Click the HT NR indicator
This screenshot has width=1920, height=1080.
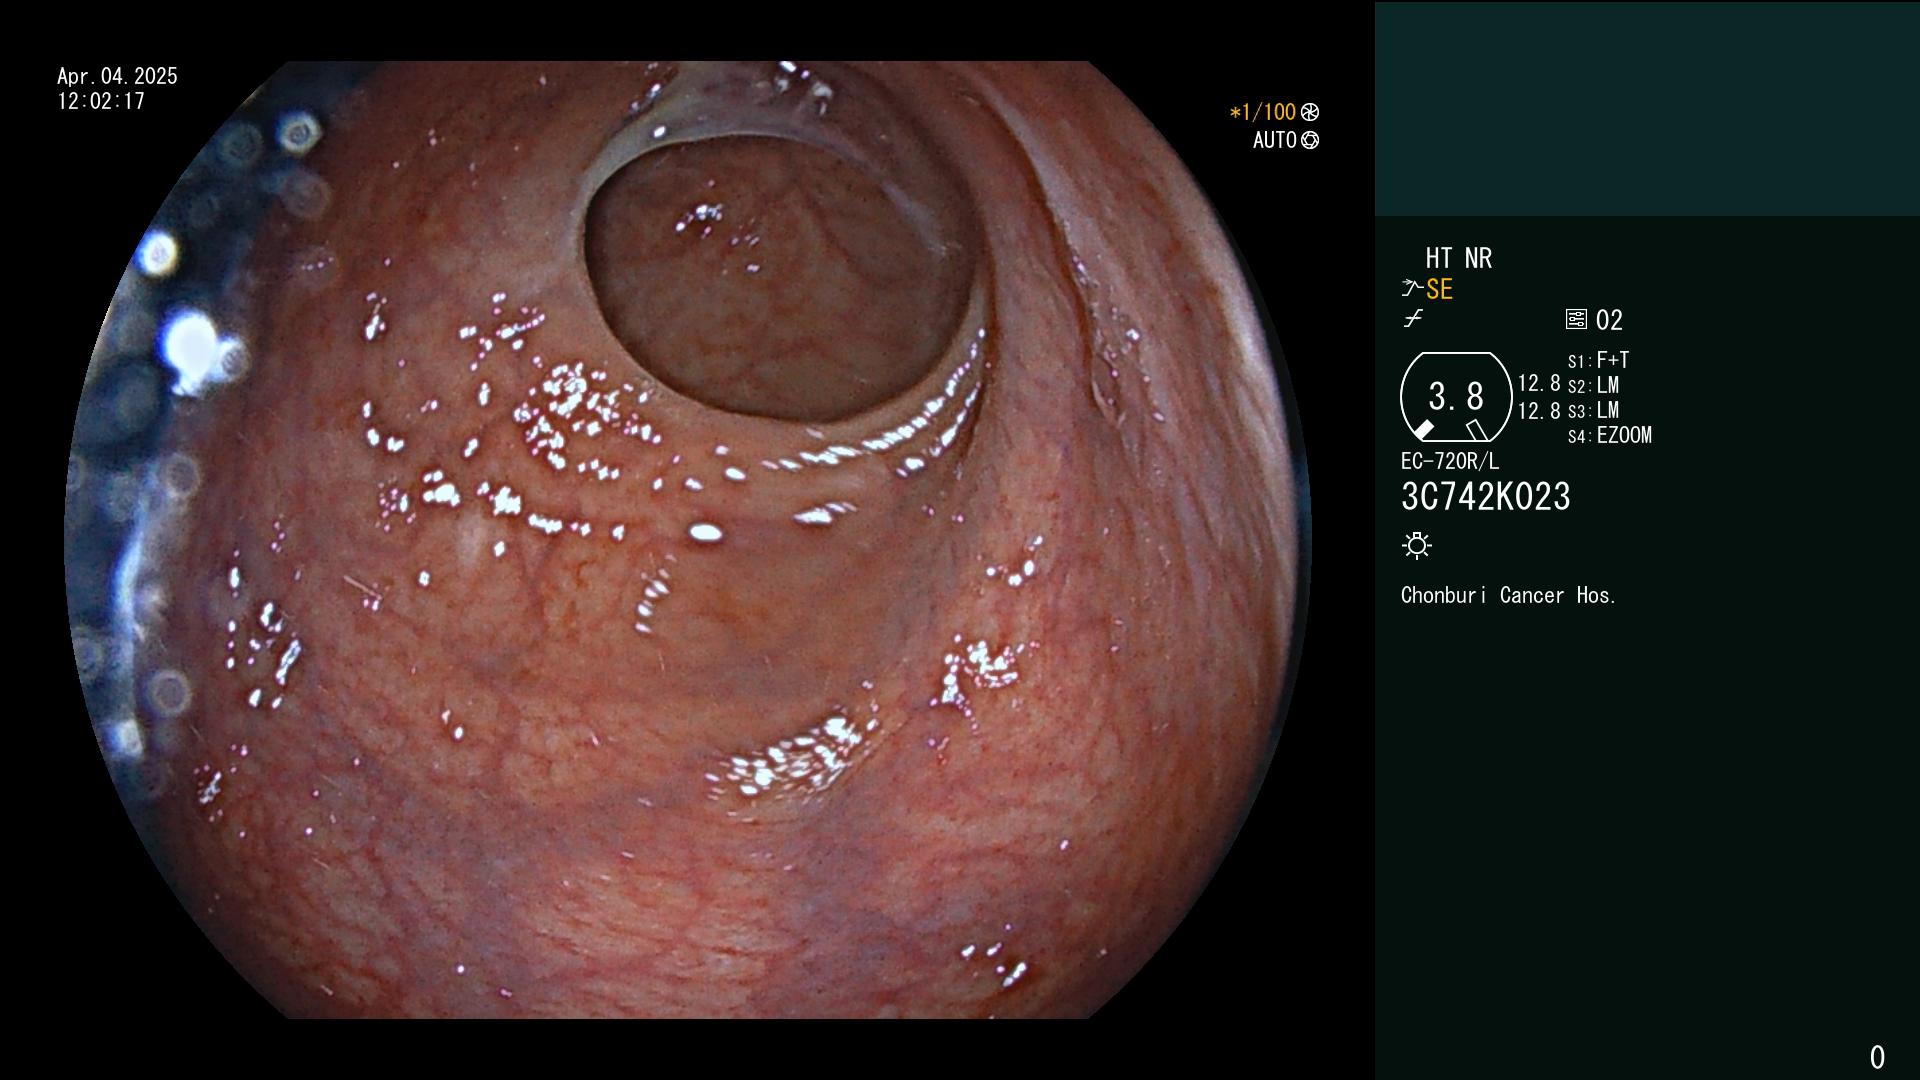pos(1458,259)
